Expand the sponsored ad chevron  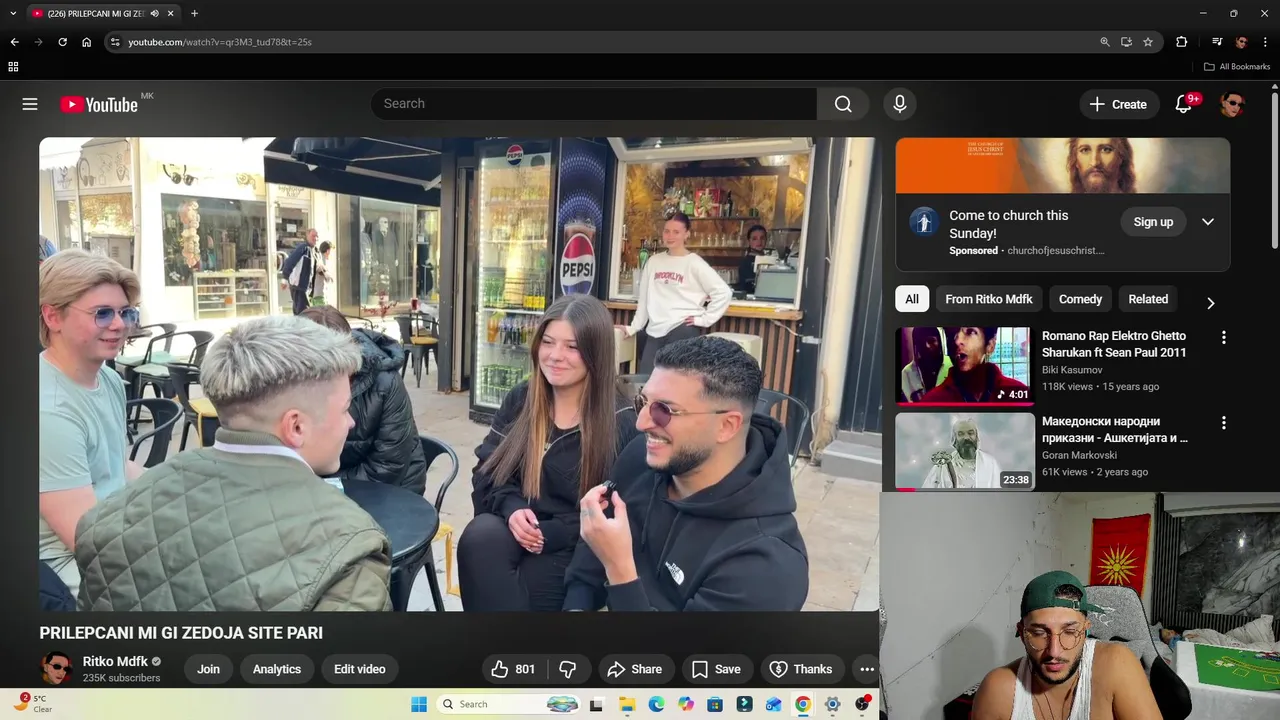(x=1208, y=222)
